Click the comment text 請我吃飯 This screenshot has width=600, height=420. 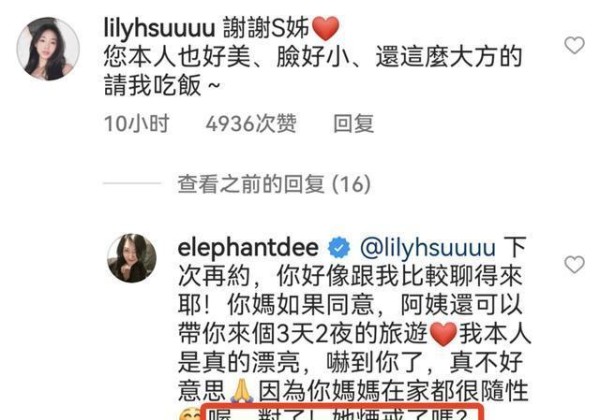point(152,85)
